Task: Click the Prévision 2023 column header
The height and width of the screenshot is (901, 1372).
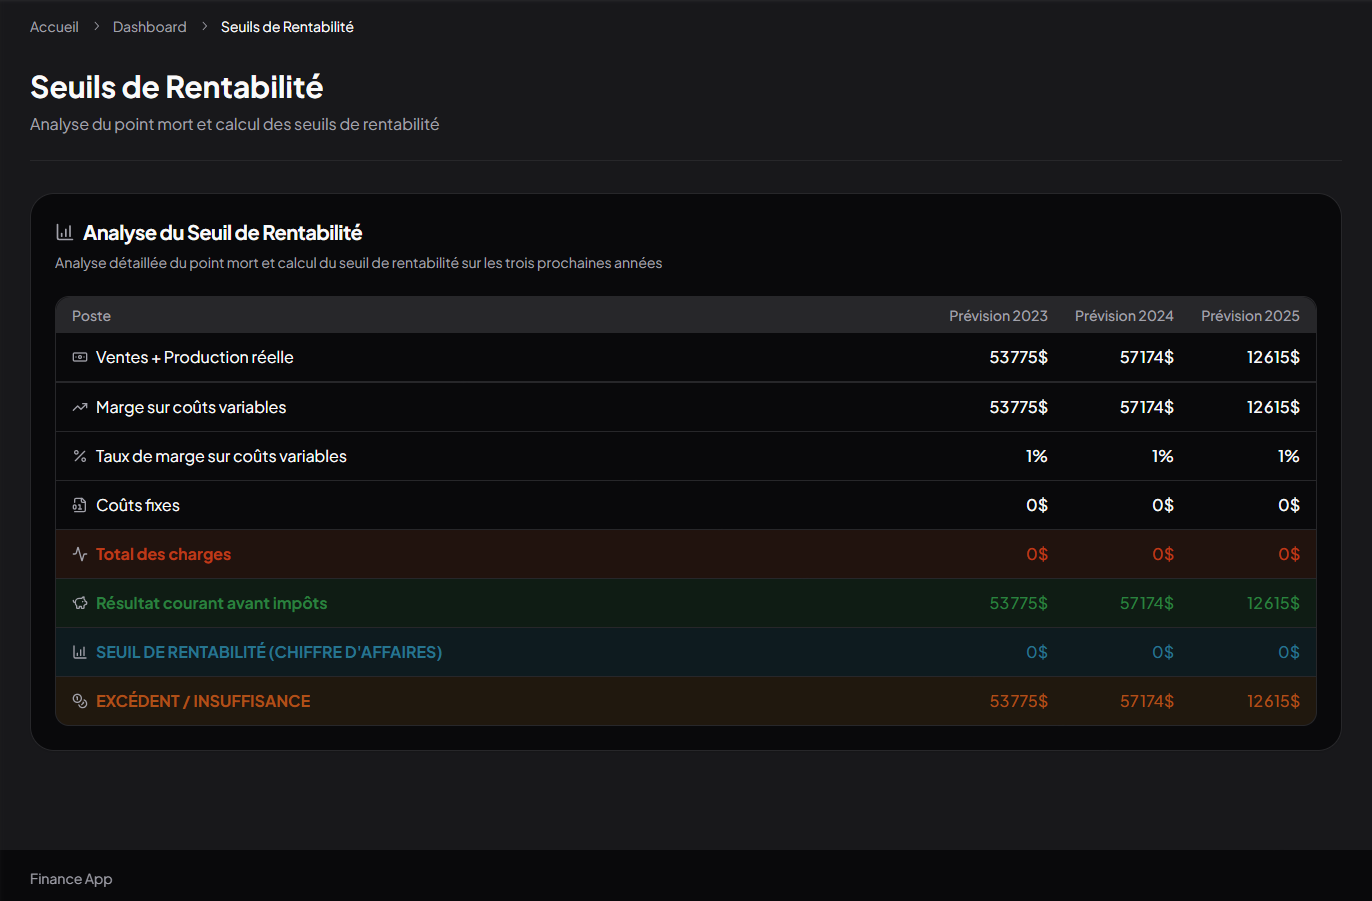Action: (998, 316)
